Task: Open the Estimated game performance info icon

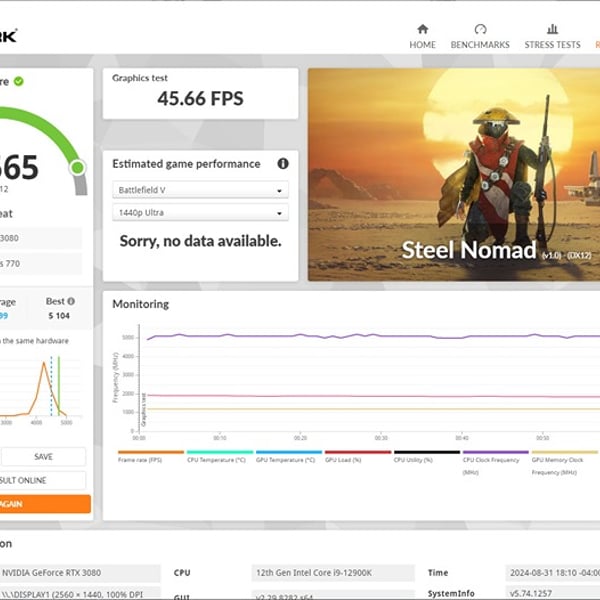Action: (283, 164)
